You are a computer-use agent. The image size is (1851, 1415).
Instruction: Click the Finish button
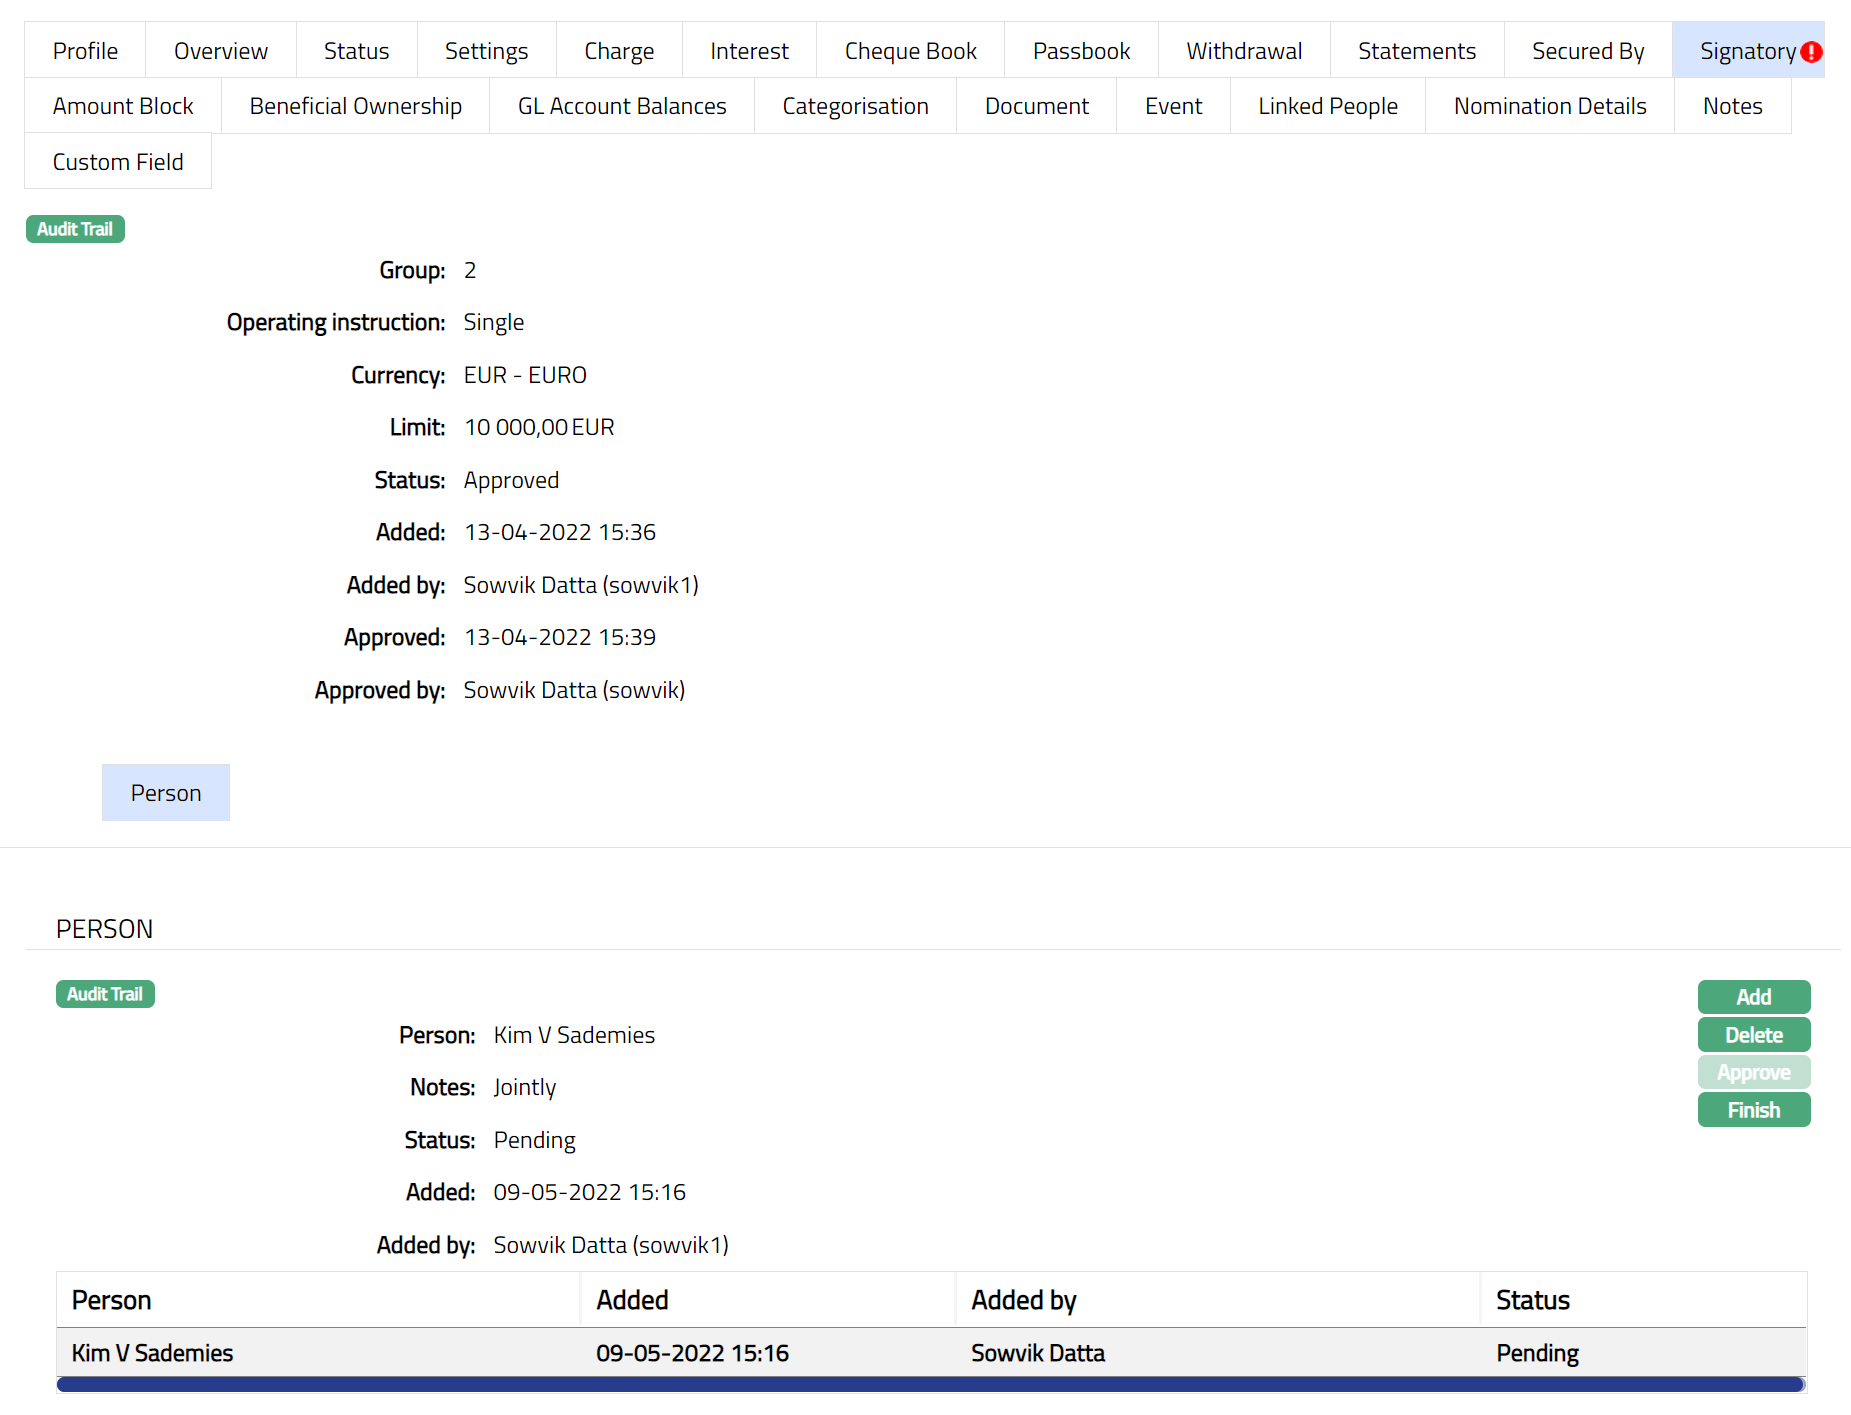pyautogui.click(x=1753, y=1110)
